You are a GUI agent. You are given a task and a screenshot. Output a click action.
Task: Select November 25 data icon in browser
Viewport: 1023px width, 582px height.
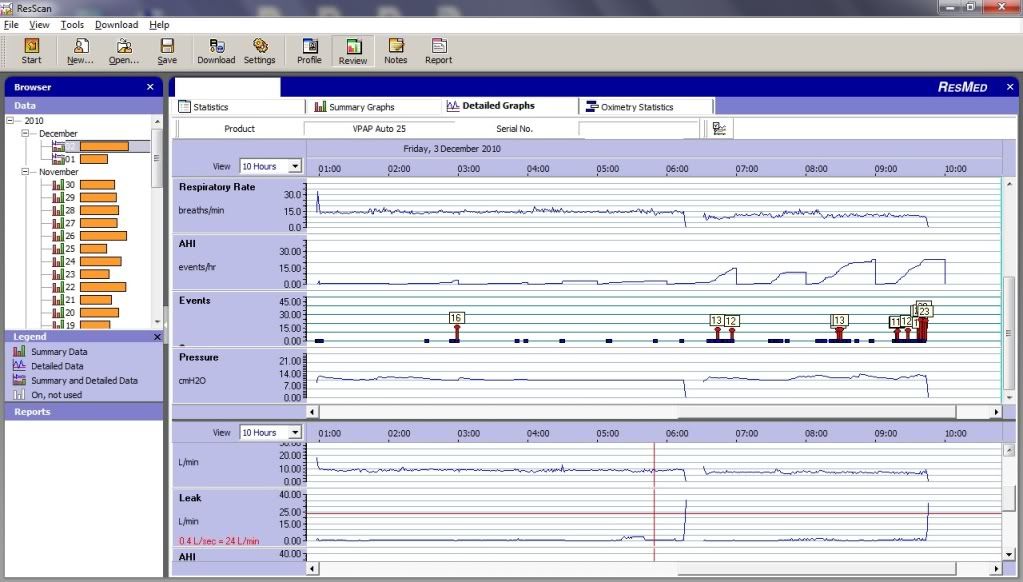click(58, 249)
